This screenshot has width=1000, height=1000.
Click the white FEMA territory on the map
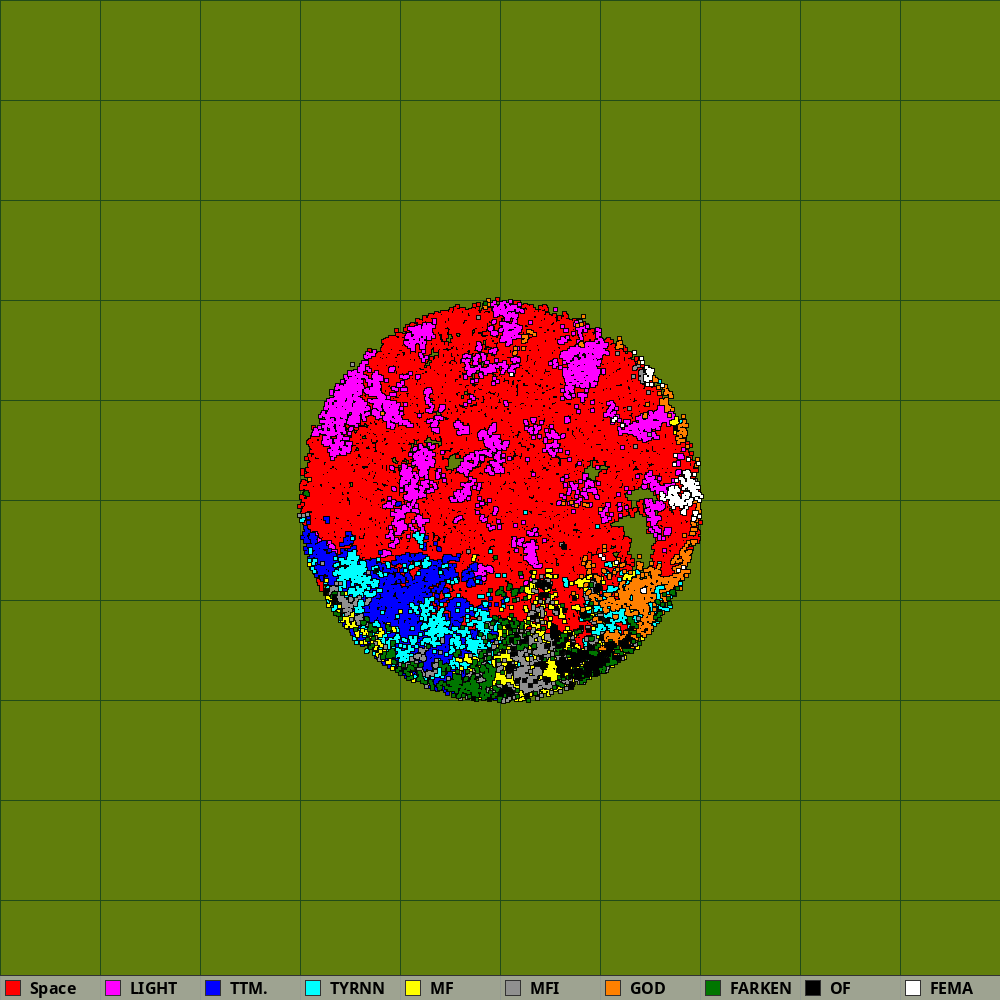tap(686, 492)
